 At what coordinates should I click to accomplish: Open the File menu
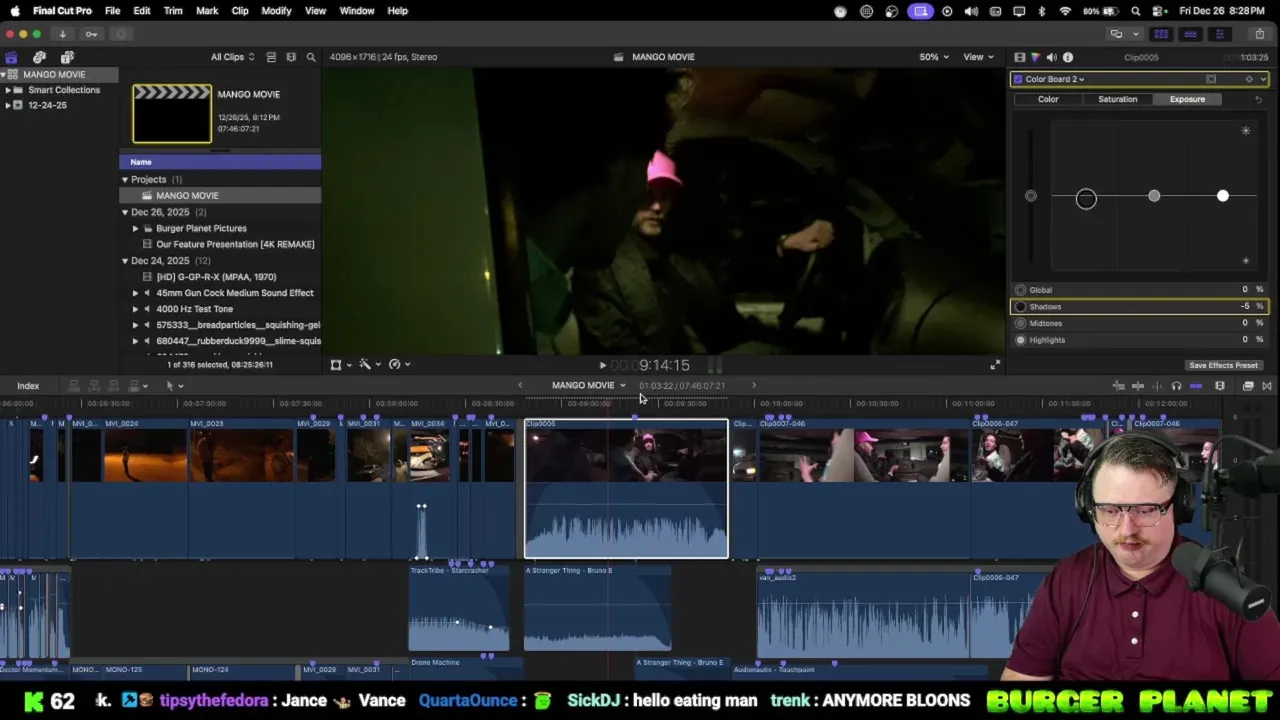coord(112,11)
